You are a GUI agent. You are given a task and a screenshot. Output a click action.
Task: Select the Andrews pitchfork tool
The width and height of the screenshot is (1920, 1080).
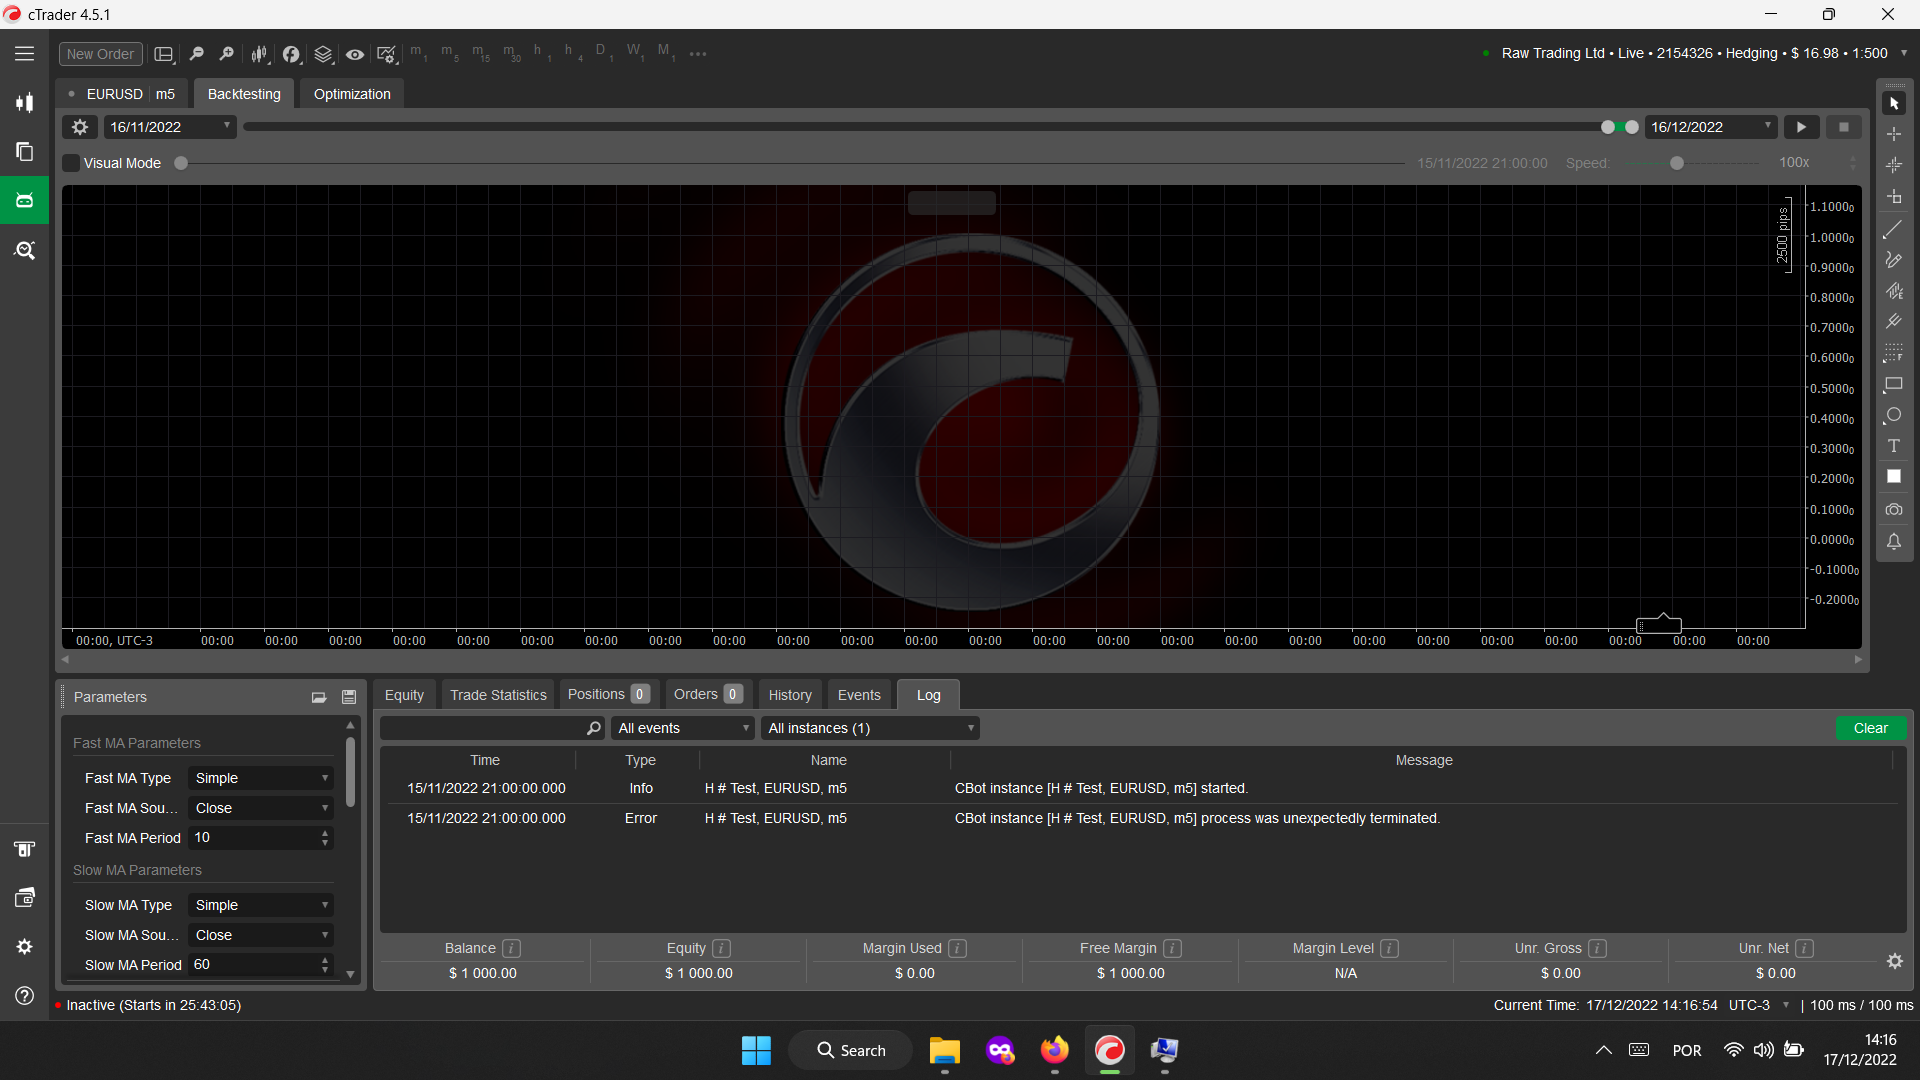pos(1894,322)
